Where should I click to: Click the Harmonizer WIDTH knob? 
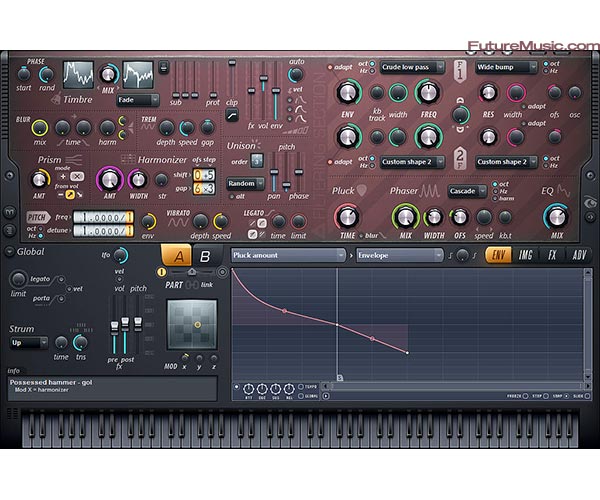tap(138, 179)
